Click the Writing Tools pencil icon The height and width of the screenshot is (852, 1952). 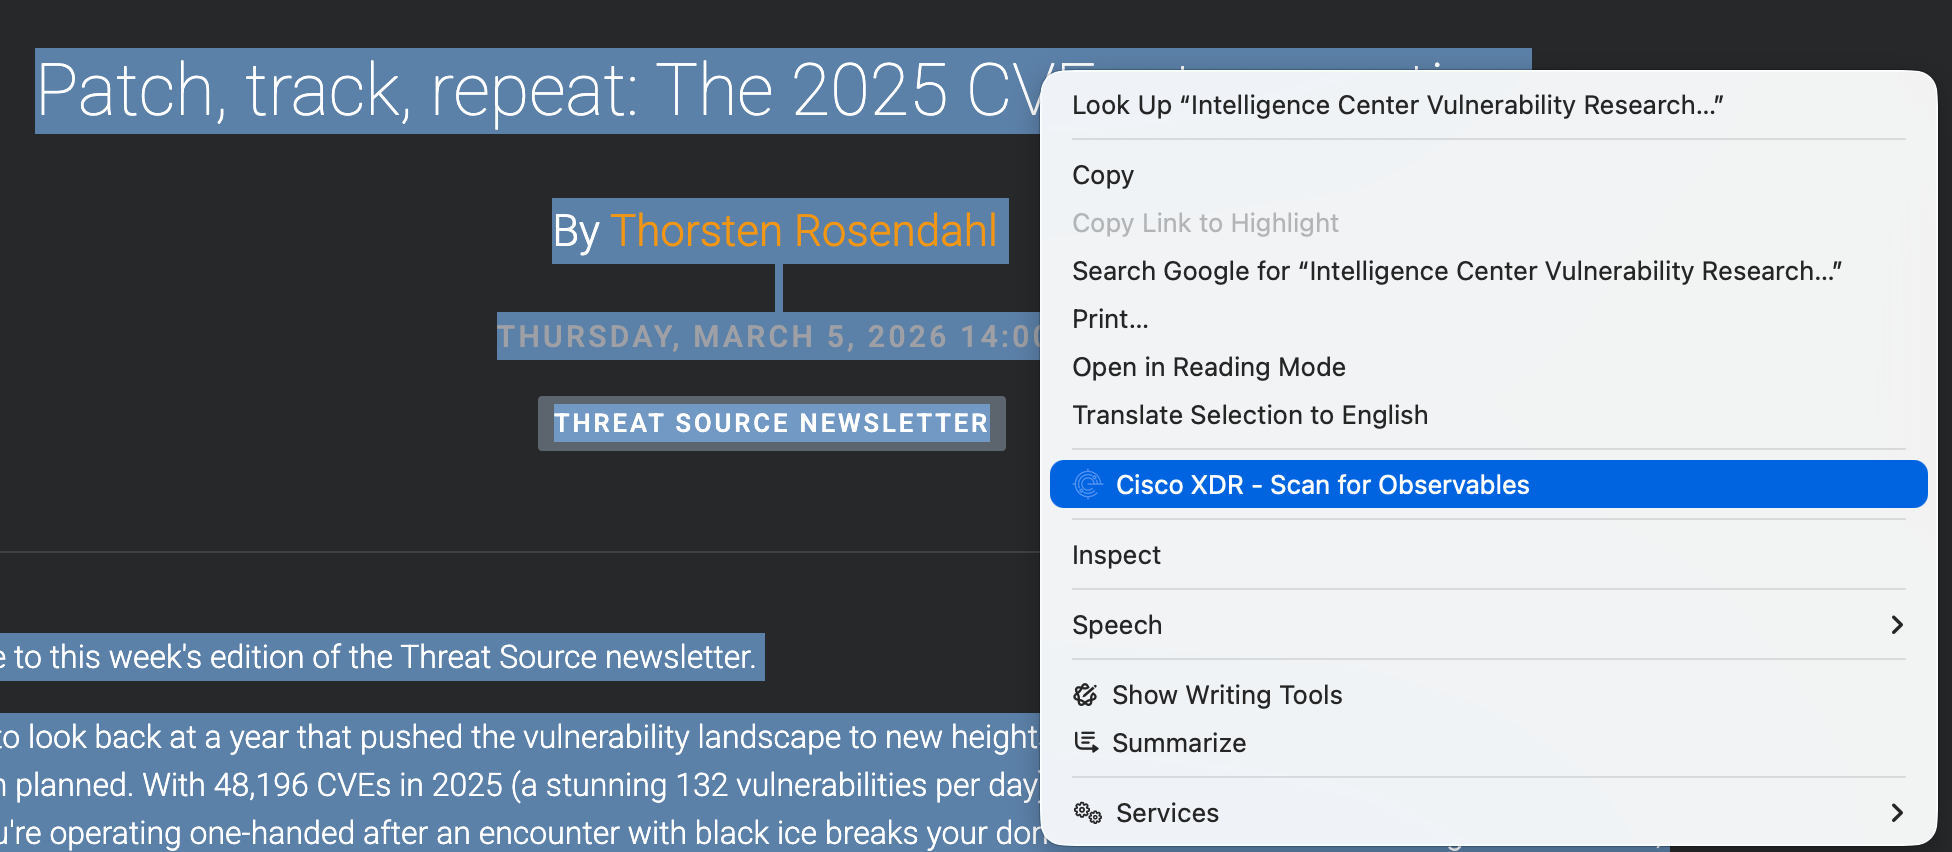click(1085, 695)
